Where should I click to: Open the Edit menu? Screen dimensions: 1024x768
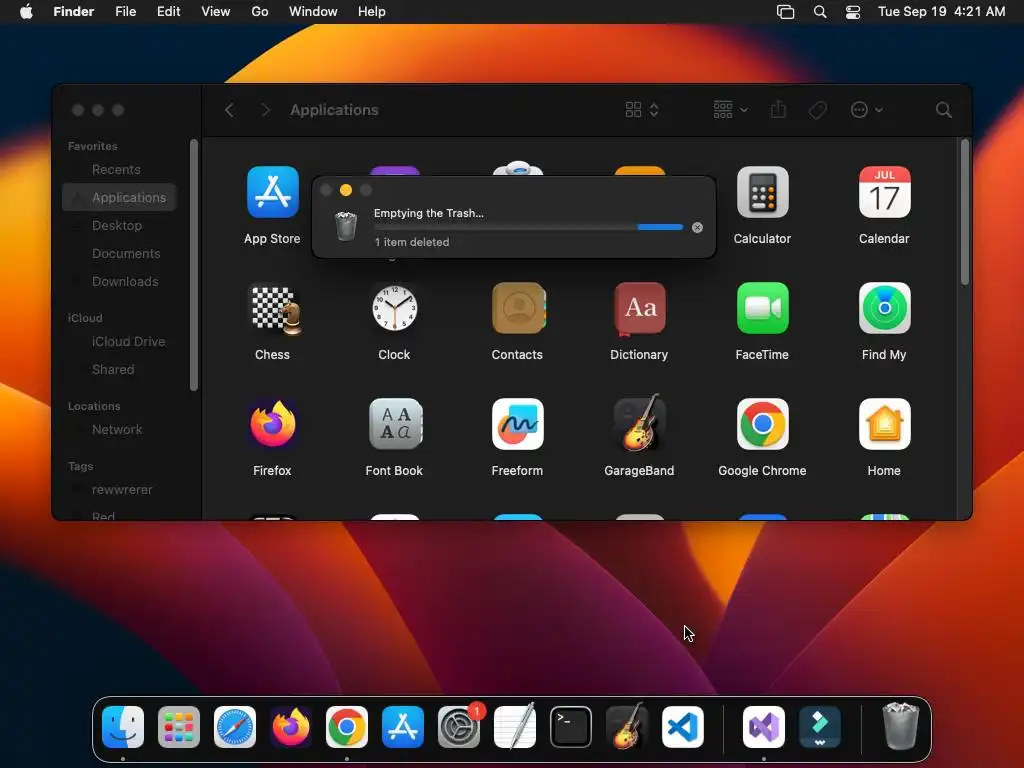tap(168, 12)
